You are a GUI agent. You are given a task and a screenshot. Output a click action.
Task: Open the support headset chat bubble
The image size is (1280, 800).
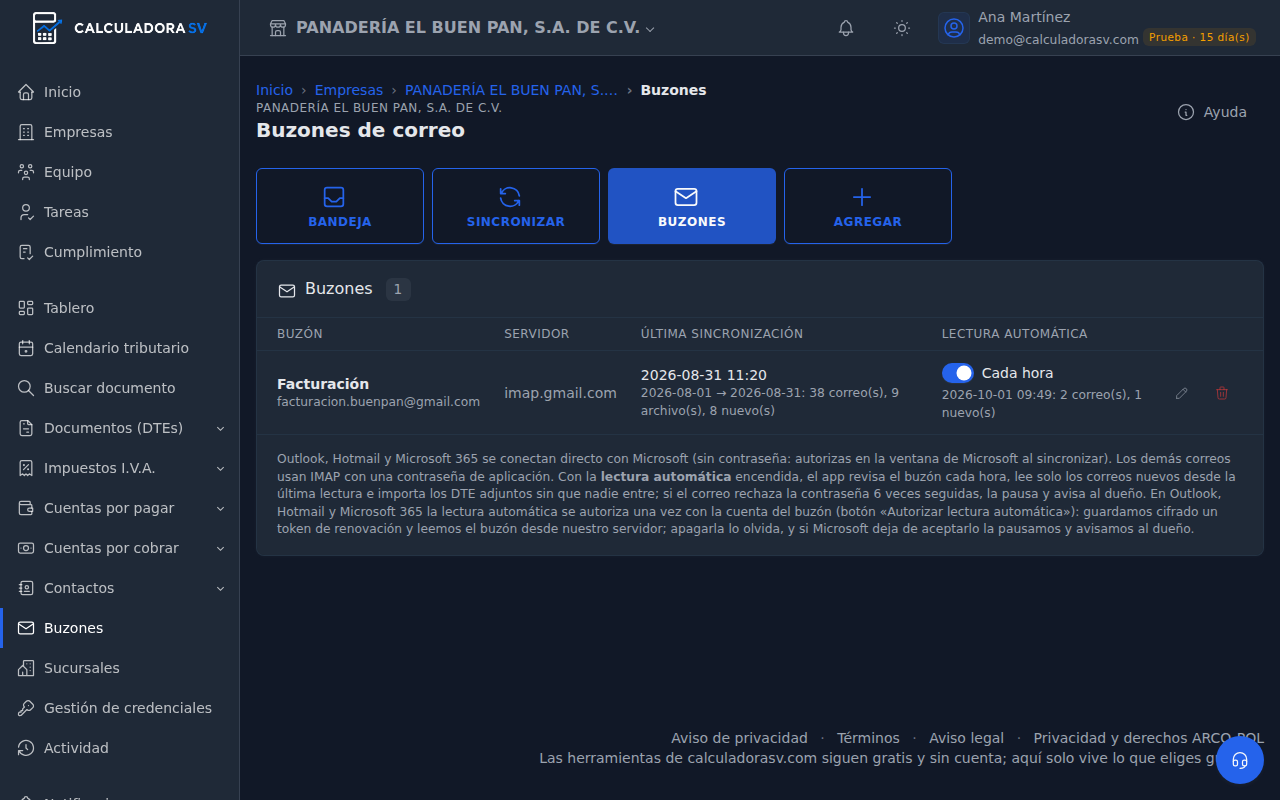1240,760
